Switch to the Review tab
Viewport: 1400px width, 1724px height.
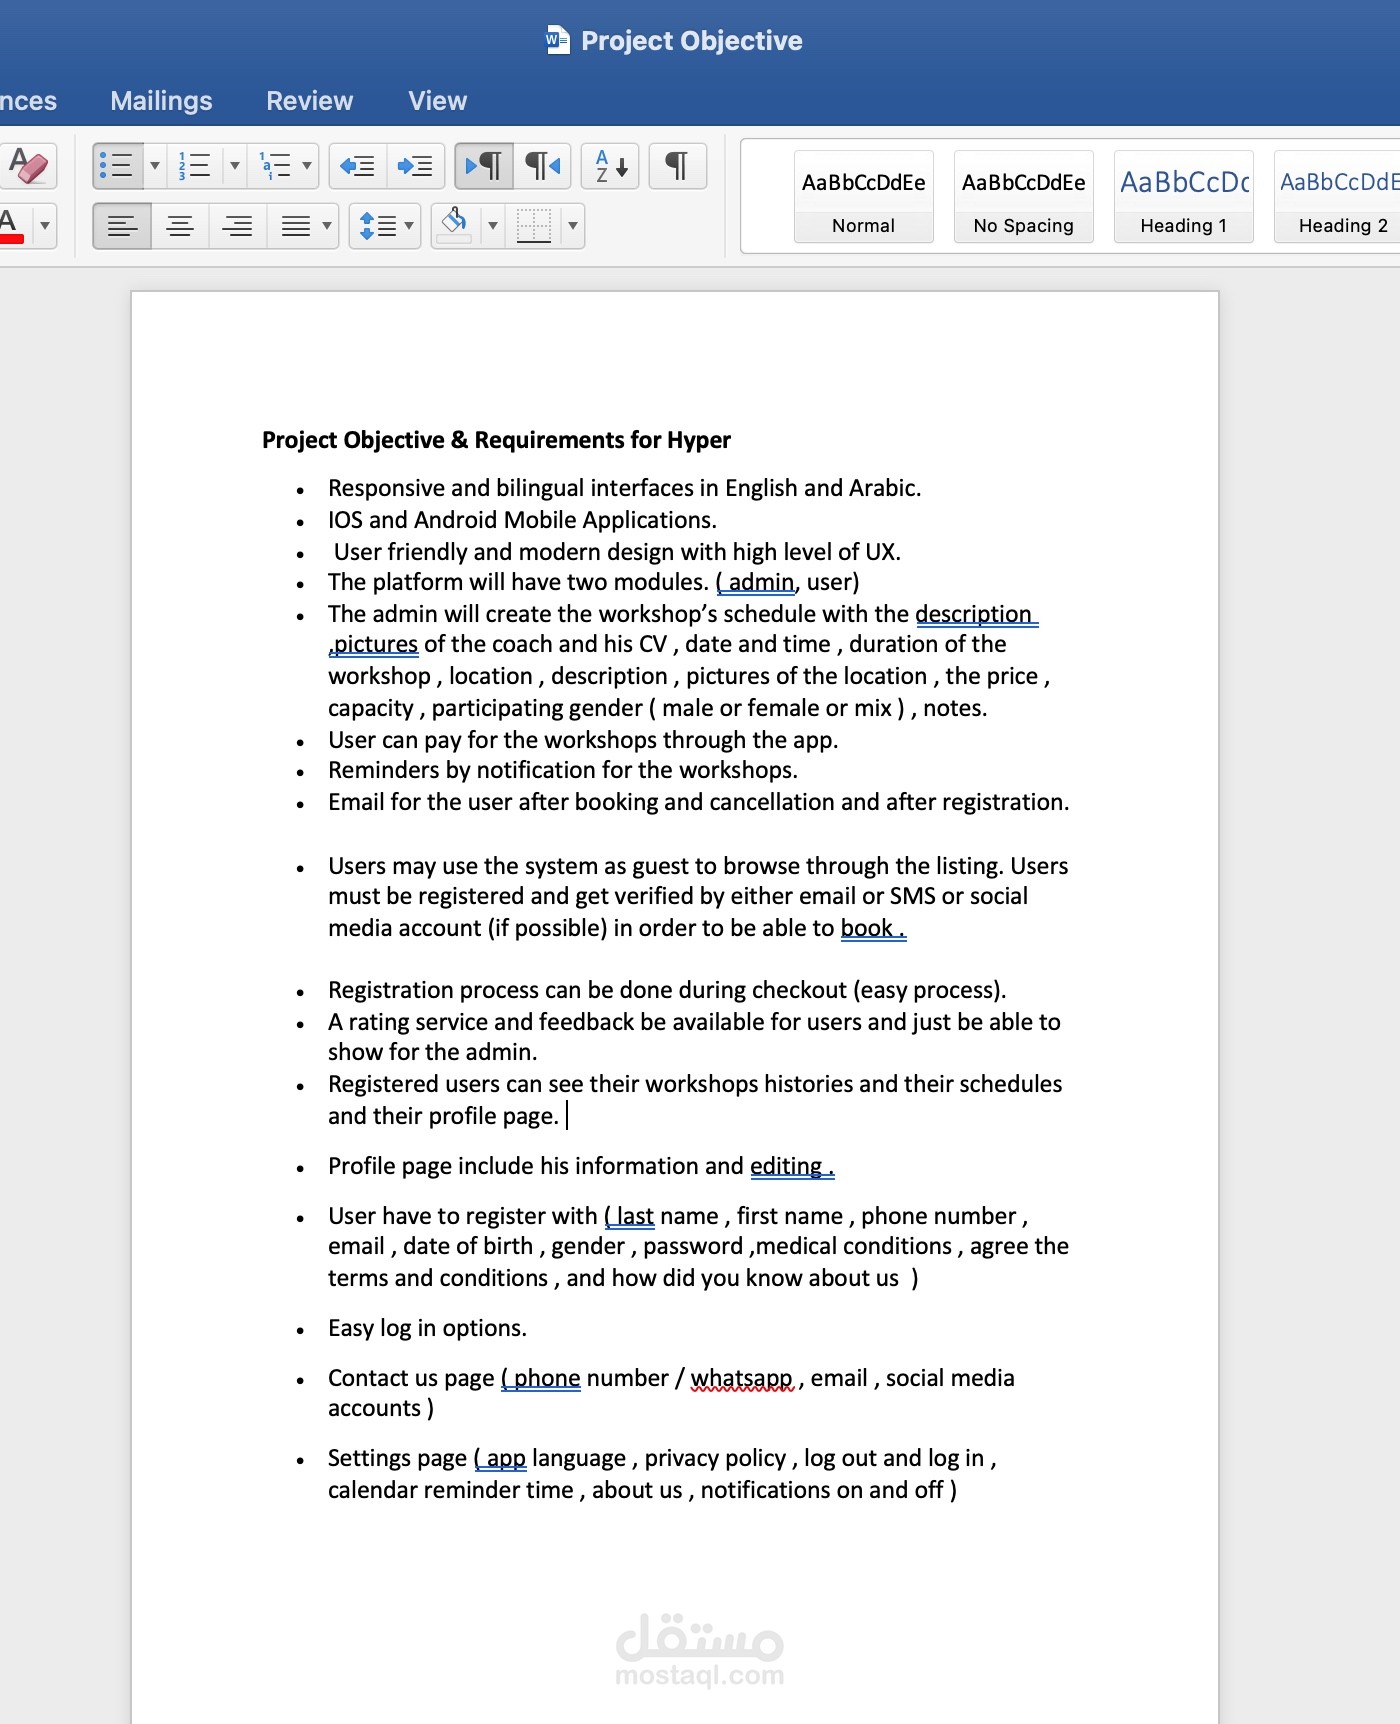point(310,101)
